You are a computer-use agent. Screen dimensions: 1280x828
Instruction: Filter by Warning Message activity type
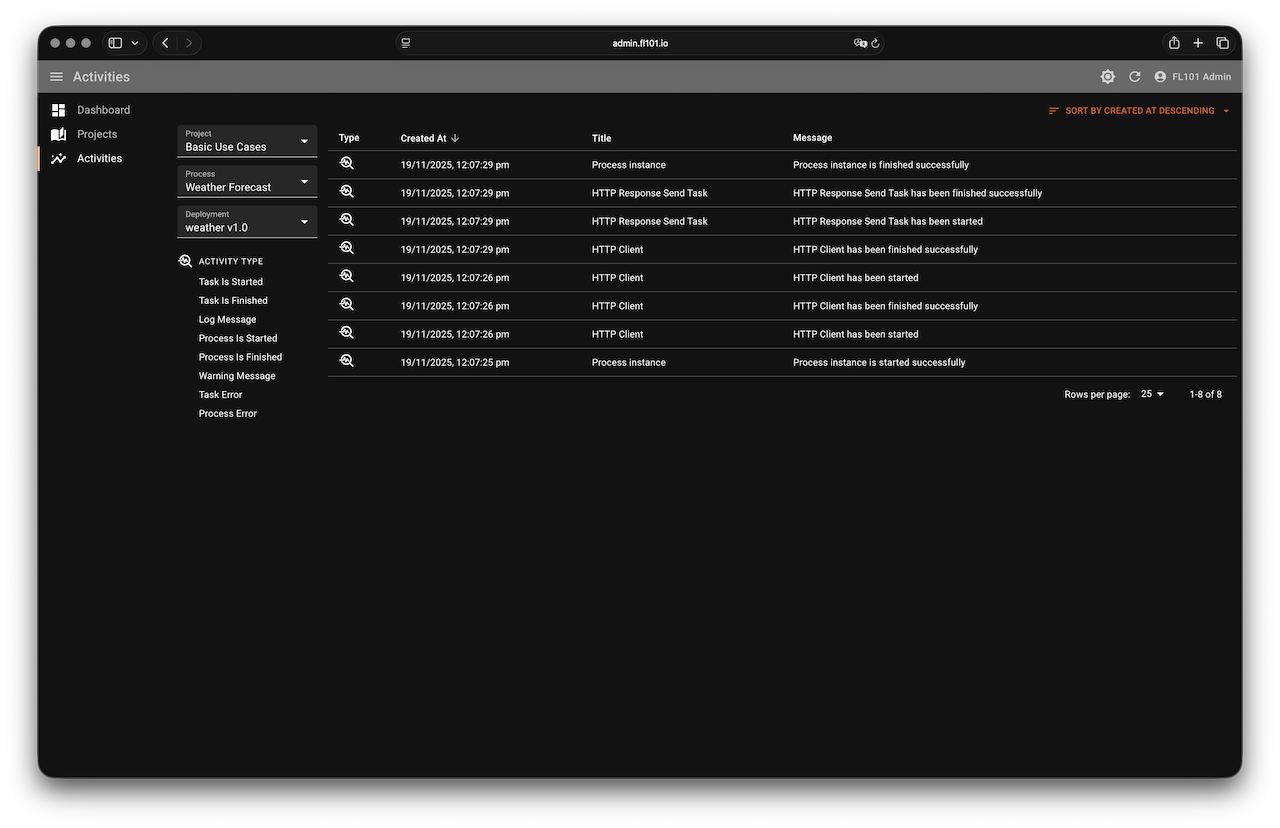click(x=236, y=376)
